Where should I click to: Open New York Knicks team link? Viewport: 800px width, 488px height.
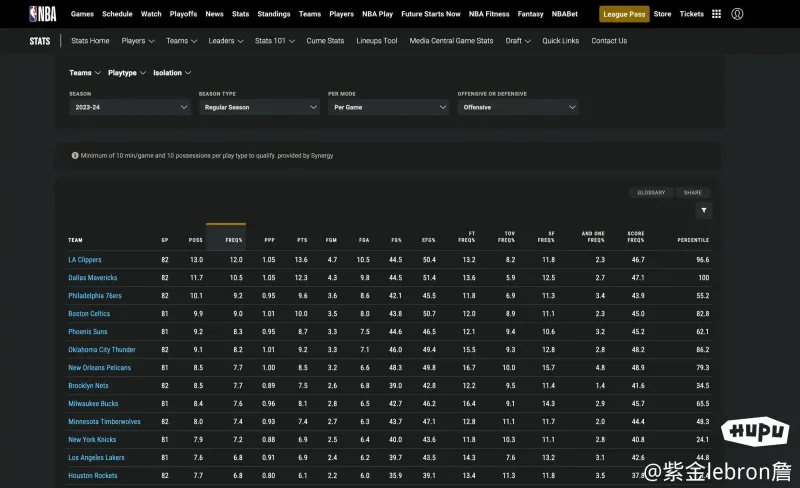pos(92,440)
